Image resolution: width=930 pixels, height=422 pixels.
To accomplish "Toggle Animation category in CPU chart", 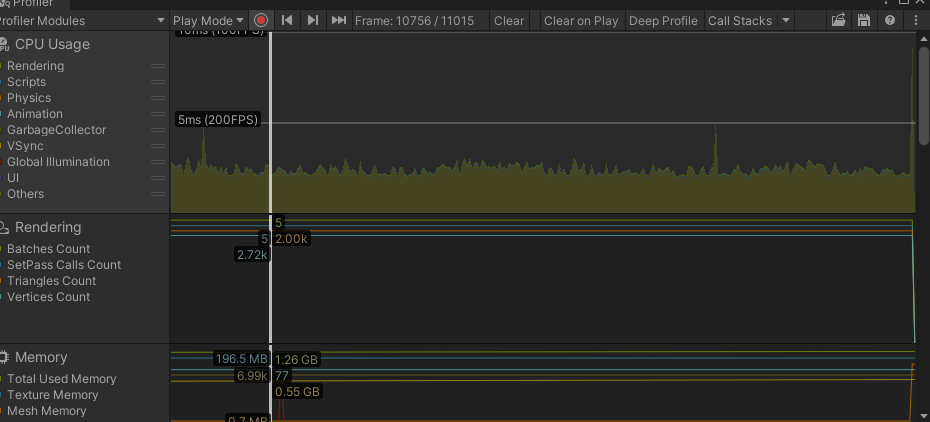I will coord(34,114).
